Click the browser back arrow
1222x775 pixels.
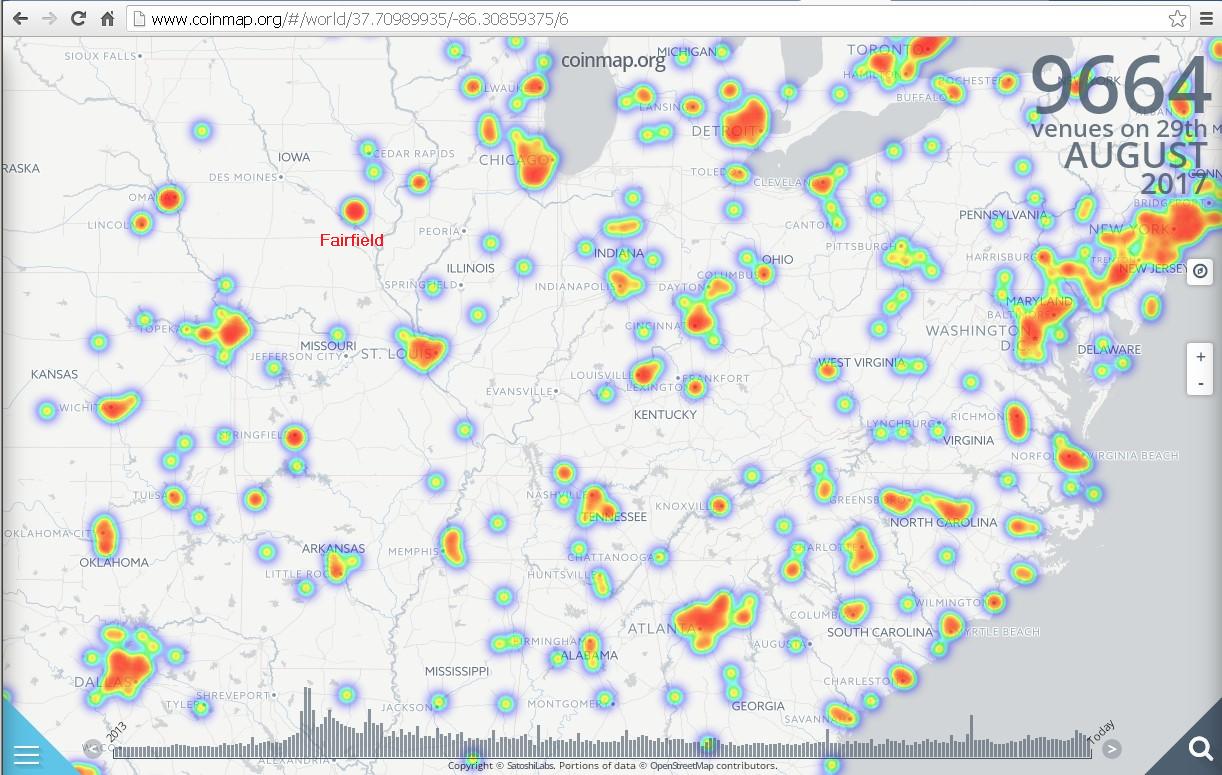point(20,19)
